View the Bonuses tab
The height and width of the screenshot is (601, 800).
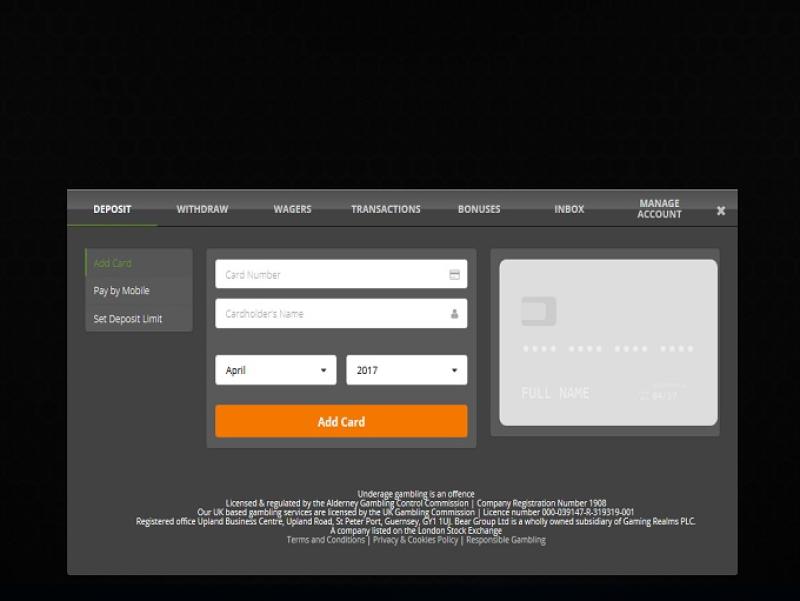479,209
